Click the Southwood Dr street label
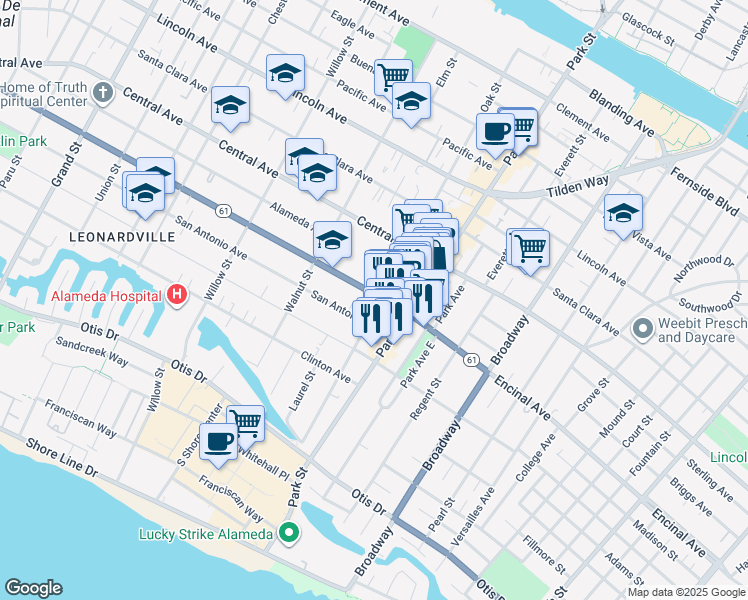Image resolution: width=748 pixels, height=600 pixels. pos(710,302)
